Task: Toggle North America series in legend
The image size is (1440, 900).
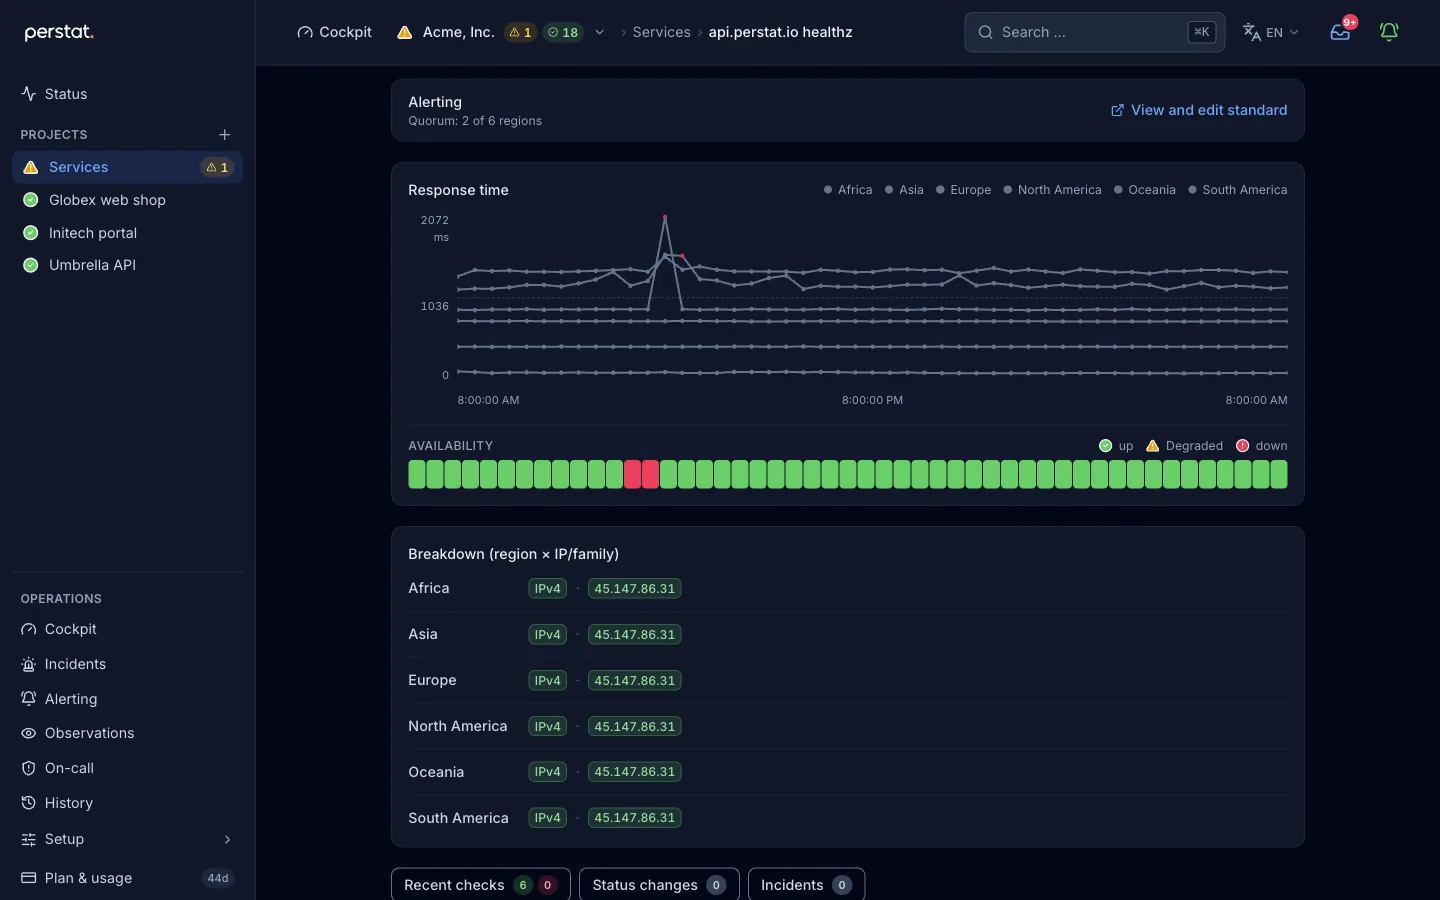Action: pyautogui.click(x=1052, y=190)
